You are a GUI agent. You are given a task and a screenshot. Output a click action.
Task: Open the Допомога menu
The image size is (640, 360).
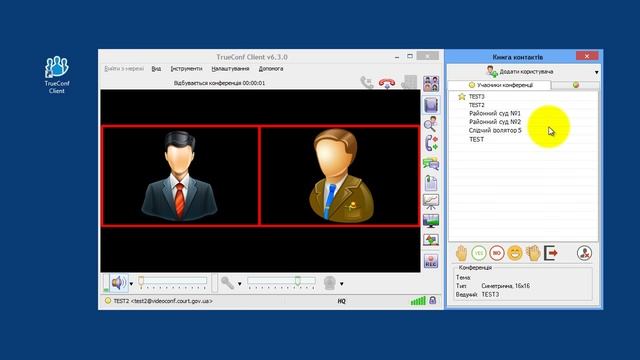click(271, 69)
